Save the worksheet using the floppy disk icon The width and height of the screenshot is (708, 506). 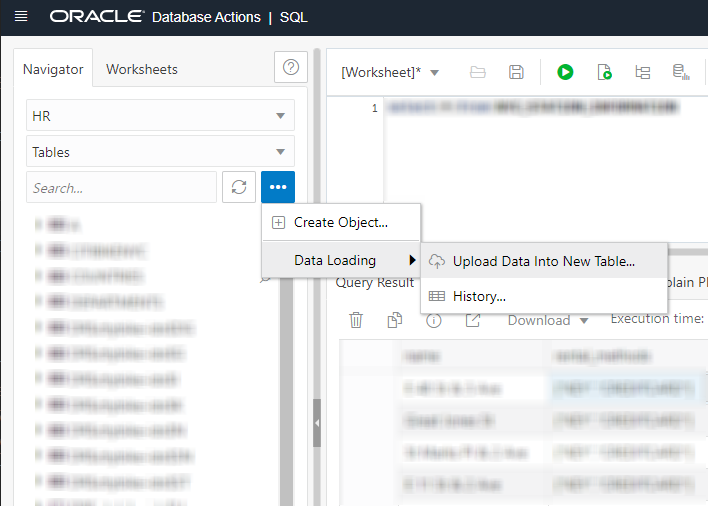pyautogui.click(x=516, y=72)
